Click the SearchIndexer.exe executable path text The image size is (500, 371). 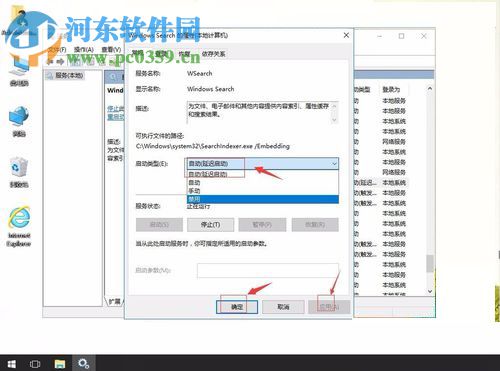click(213, 146)
